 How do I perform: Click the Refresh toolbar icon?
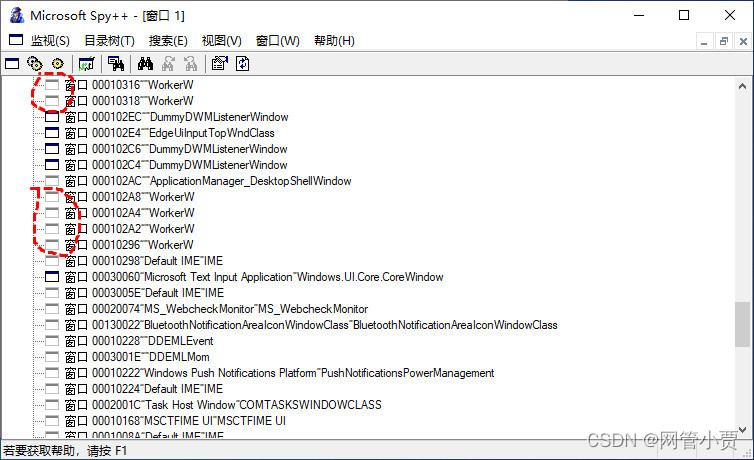tap(242, 63)
